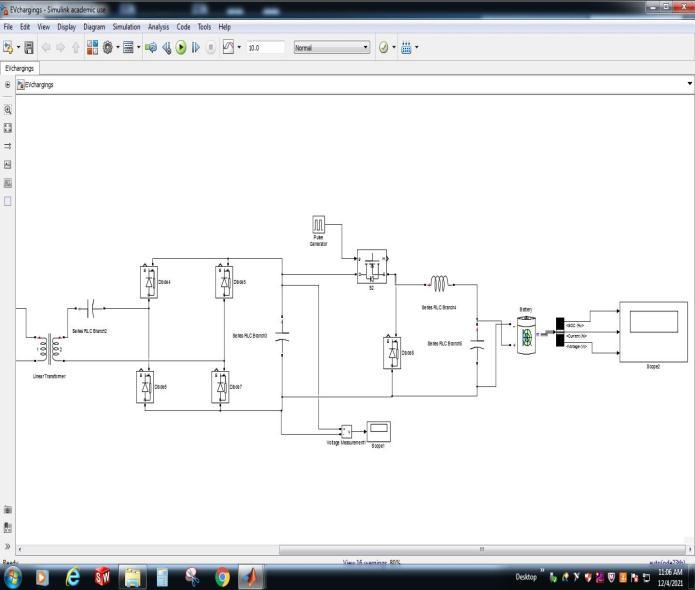The image size is (695, 590).
Task: Open the Library Browser icon
Action: coord(92,47)
